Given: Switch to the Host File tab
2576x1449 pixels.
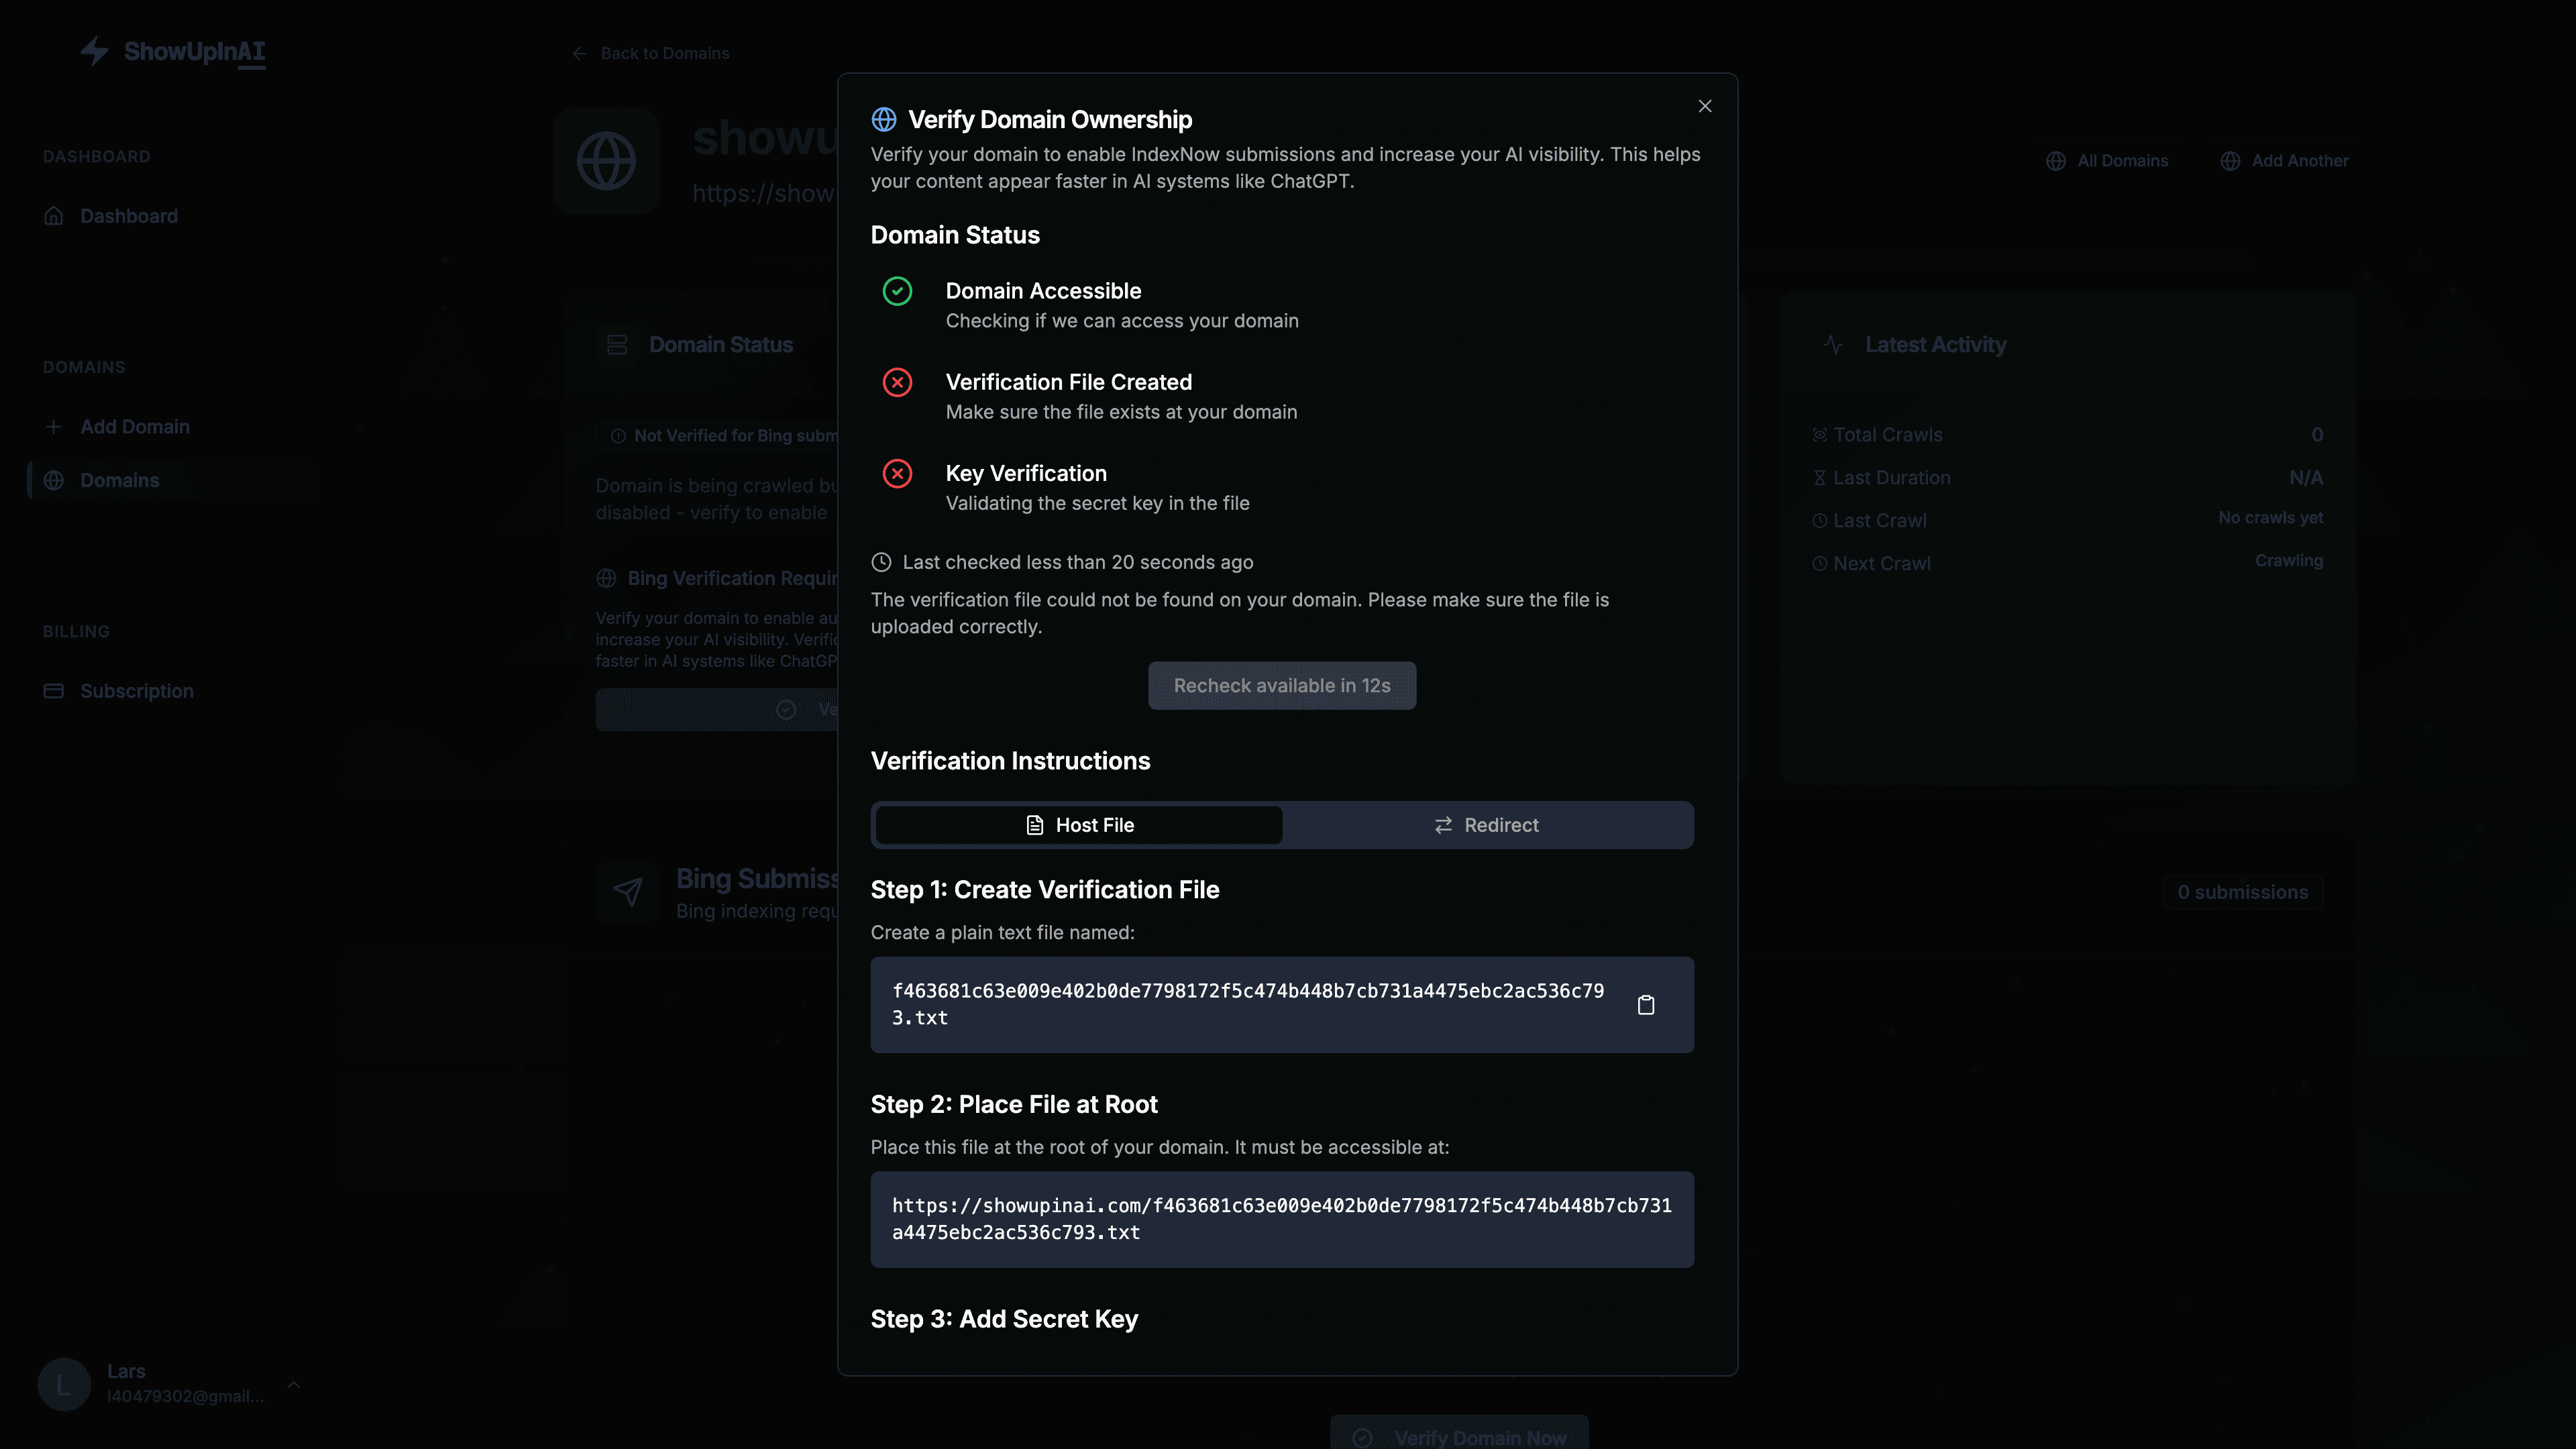Looking at the screenshot, I should click(x=1077, y=825).
